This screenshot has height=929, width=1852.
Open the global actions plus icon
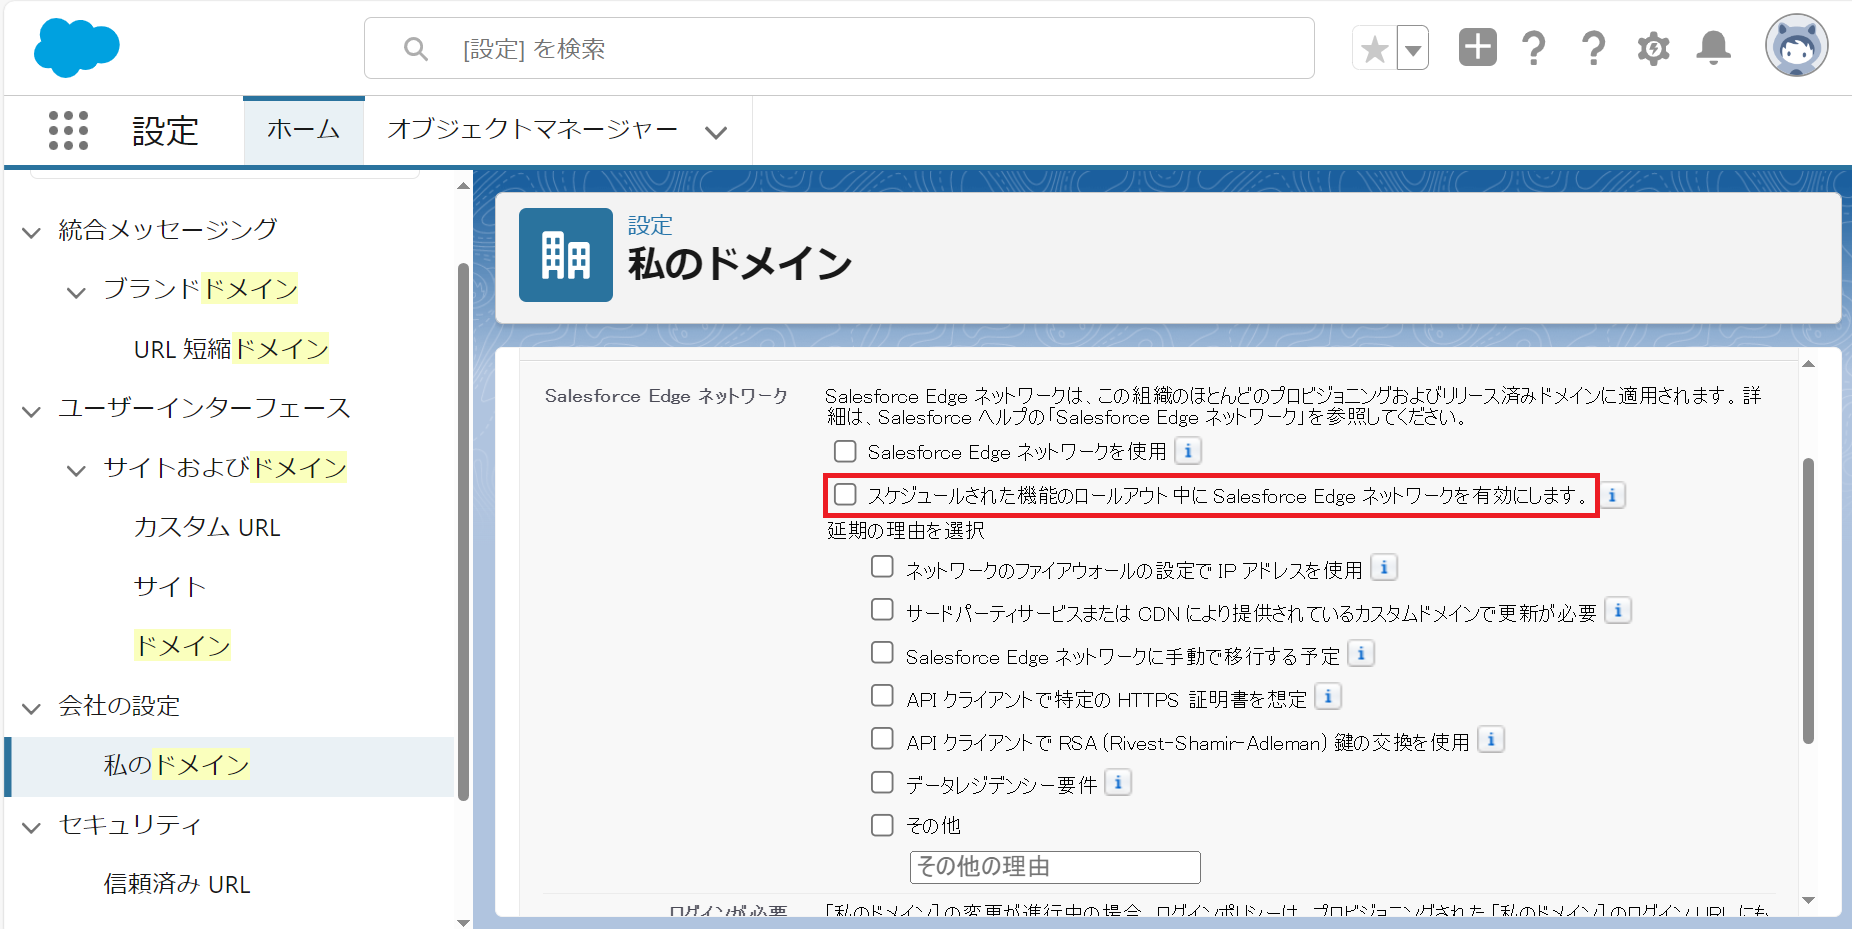tap(1477, 47)
